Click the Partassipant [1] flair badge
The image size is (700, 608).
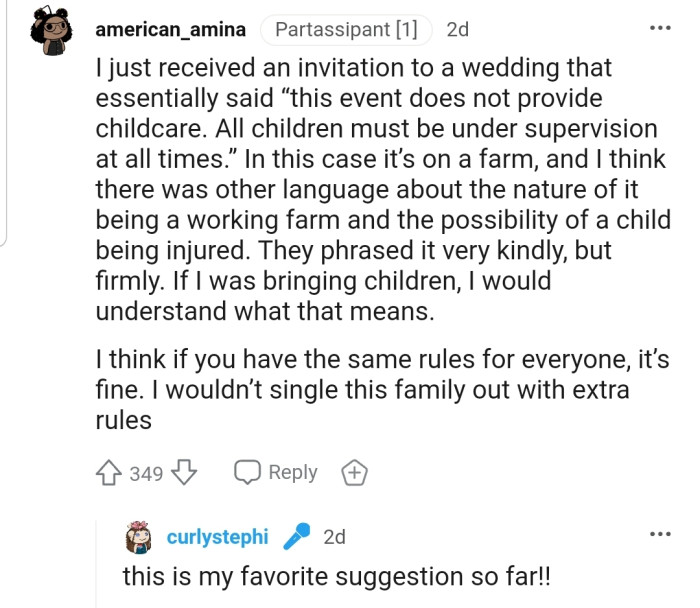pos(346,29)
